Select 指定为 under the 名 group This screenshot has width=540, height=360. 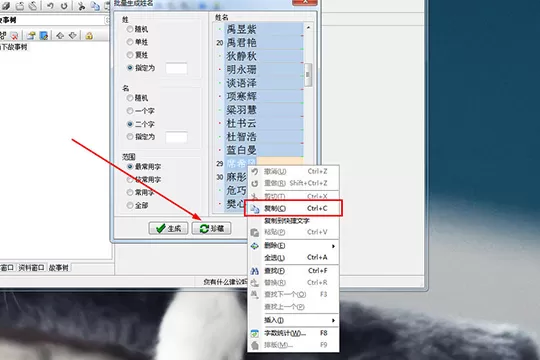click(141, 137)
